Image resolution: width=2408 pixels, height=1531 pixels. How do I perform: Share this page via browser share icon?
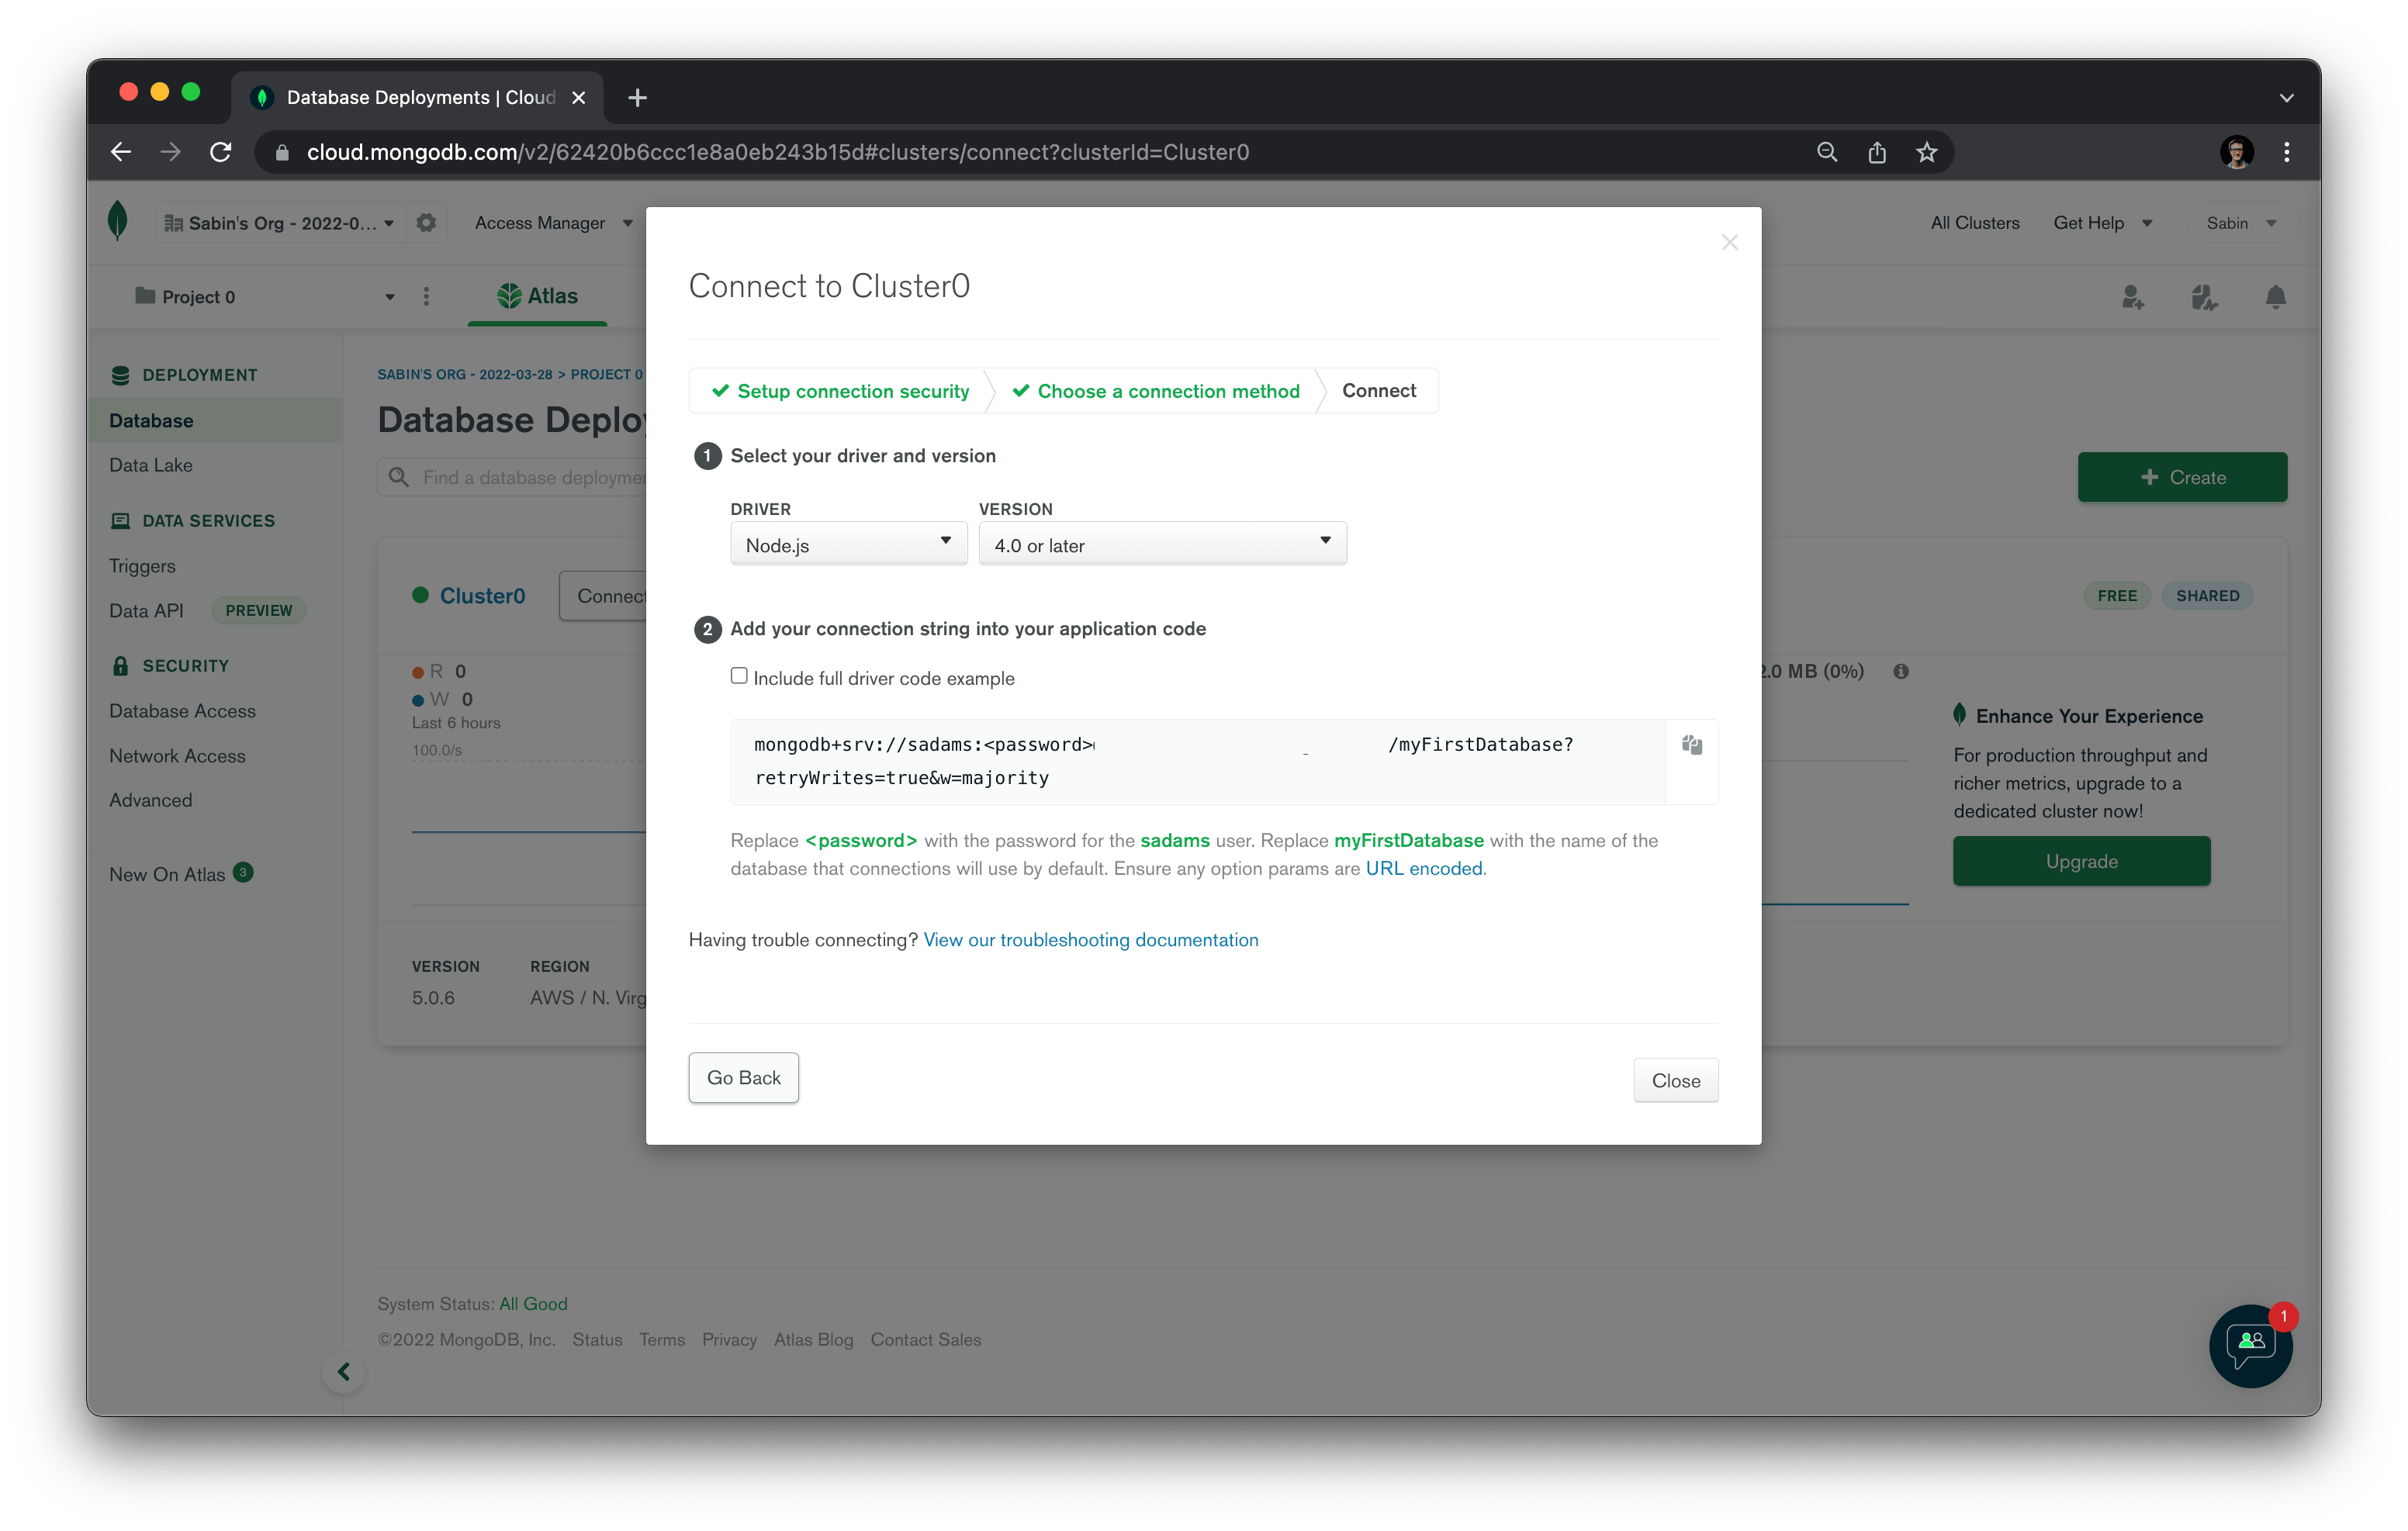[1876, 152]
